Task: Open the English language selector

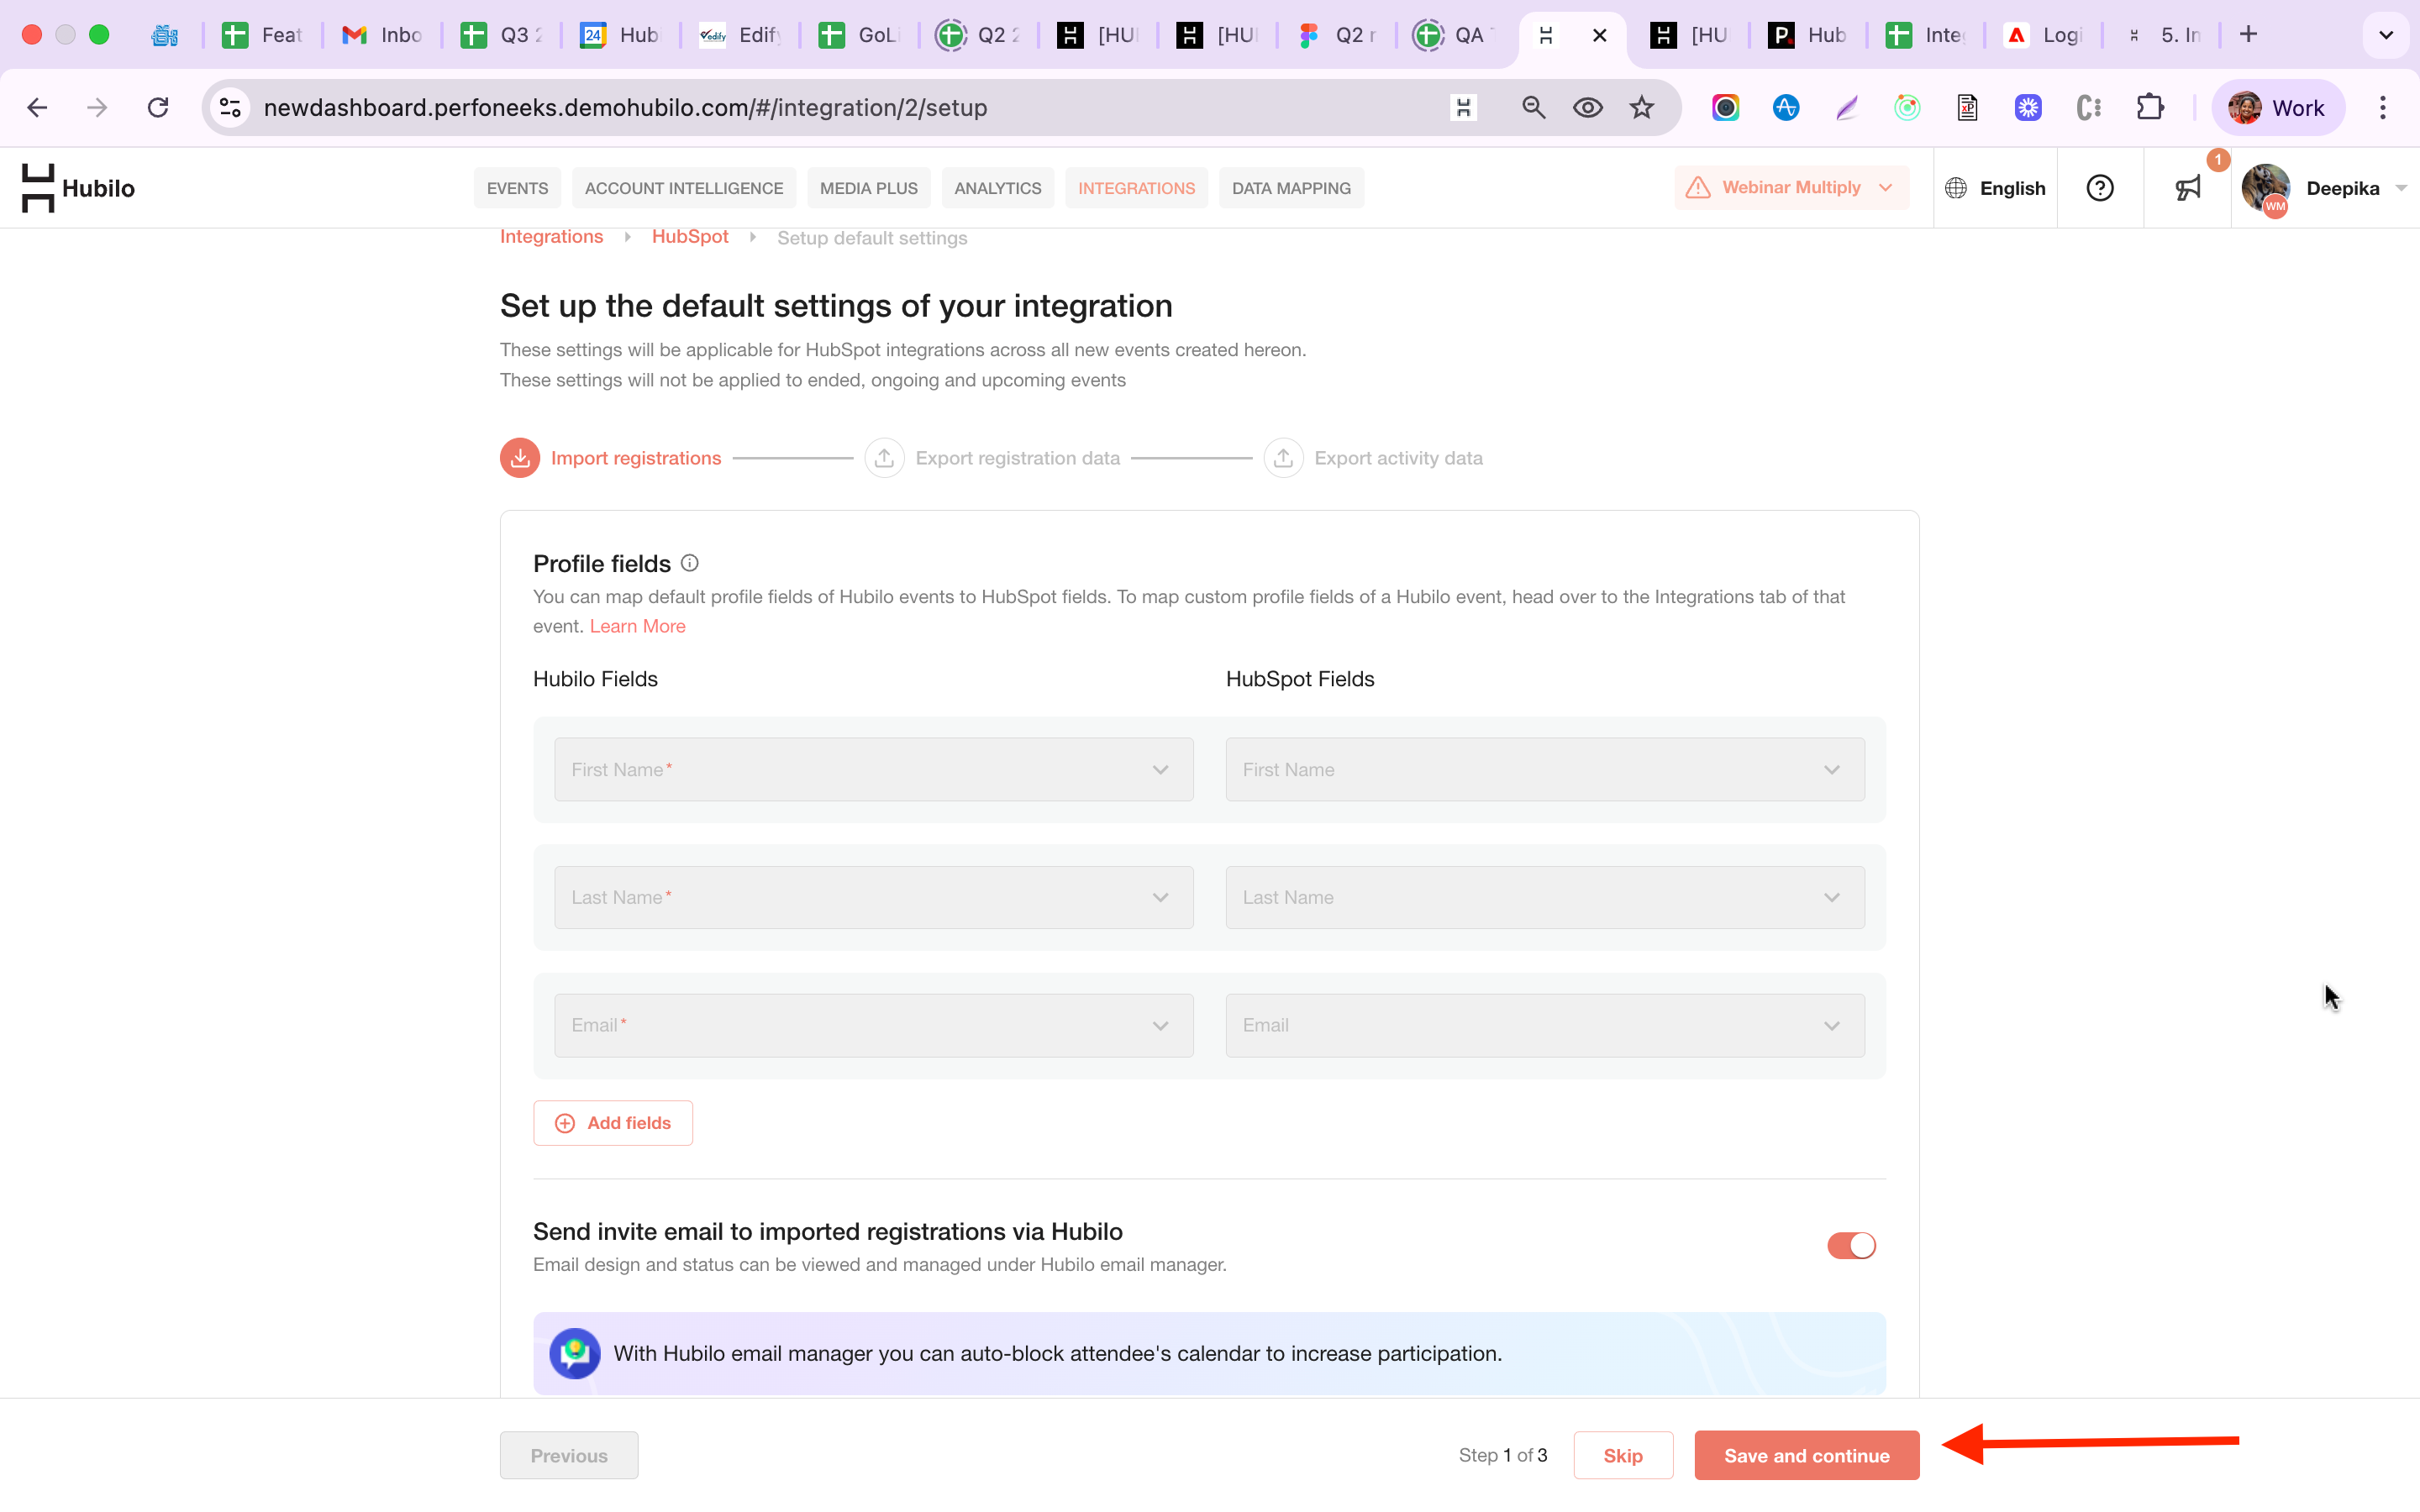Action: [1995, 188]
